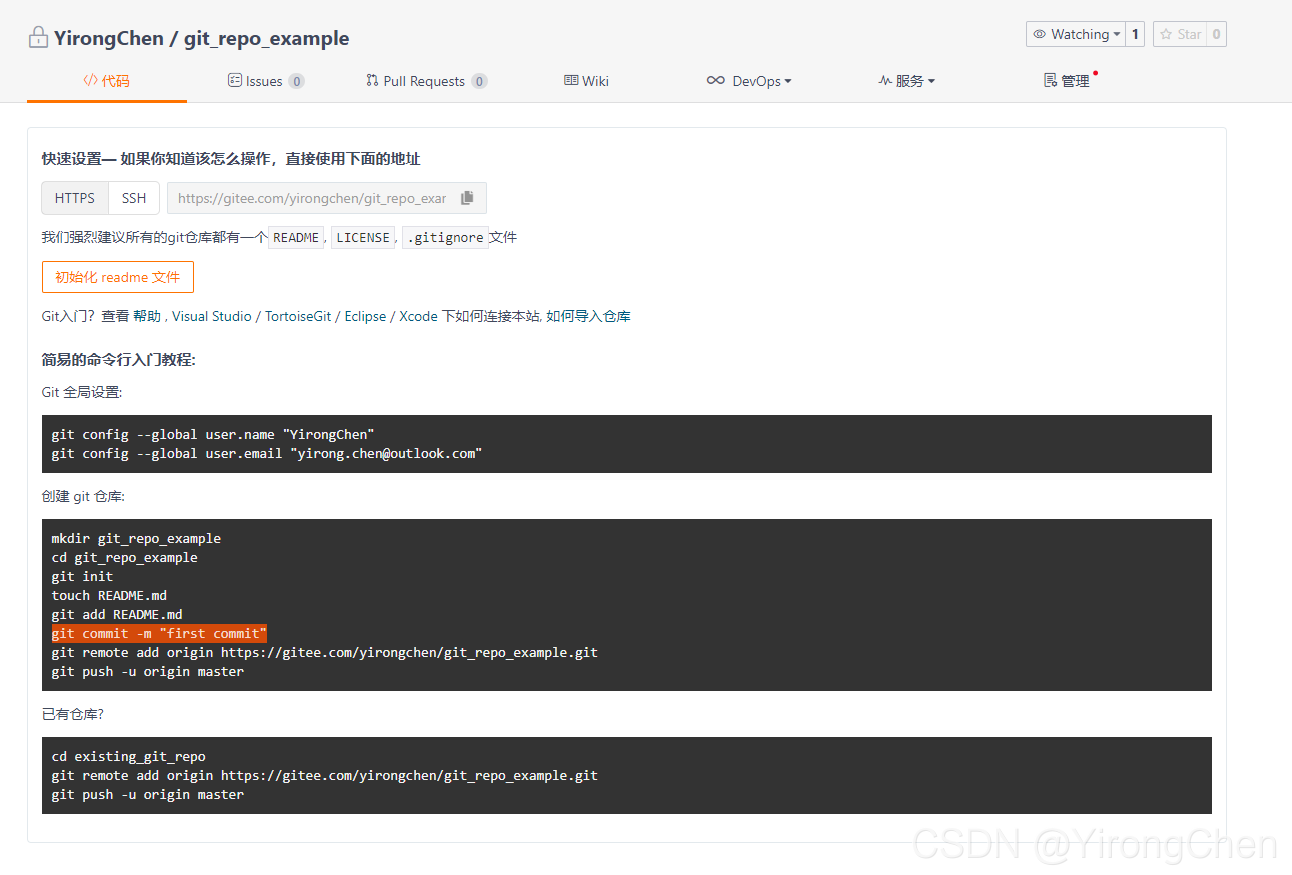Open the Eclipse link
The image size is (1292, 875).
(365, 316)
